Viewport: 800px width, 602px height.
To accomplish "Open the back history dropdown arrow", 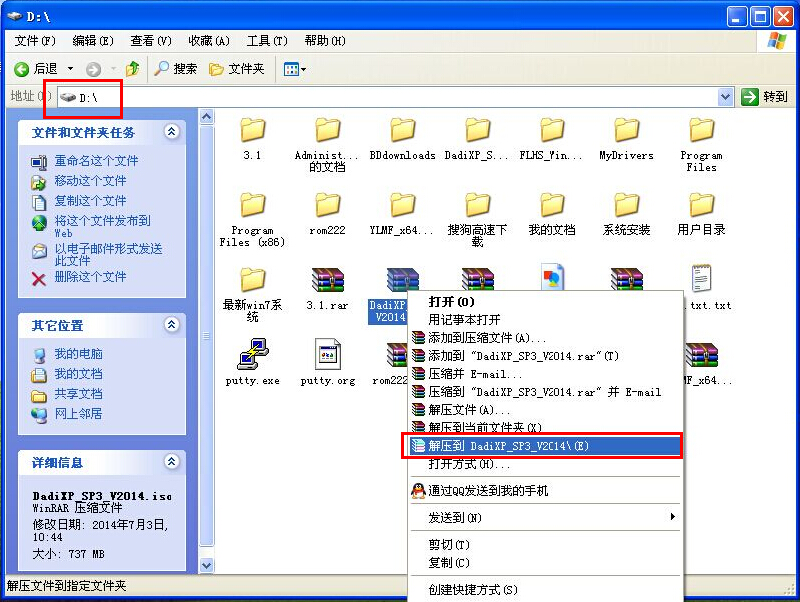I will tap(70, 69).
